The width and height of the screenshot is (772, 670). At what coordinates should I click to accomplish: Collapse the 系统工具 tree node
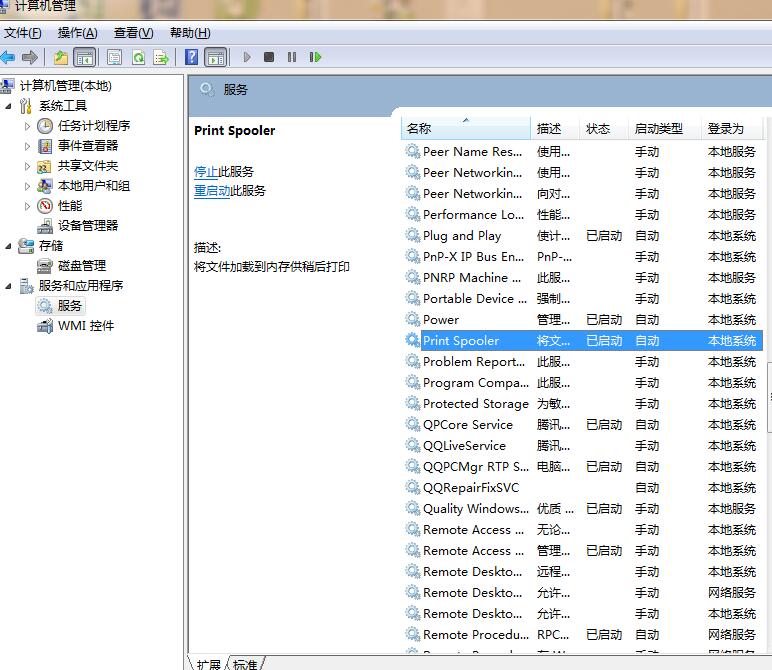(8, 106)
